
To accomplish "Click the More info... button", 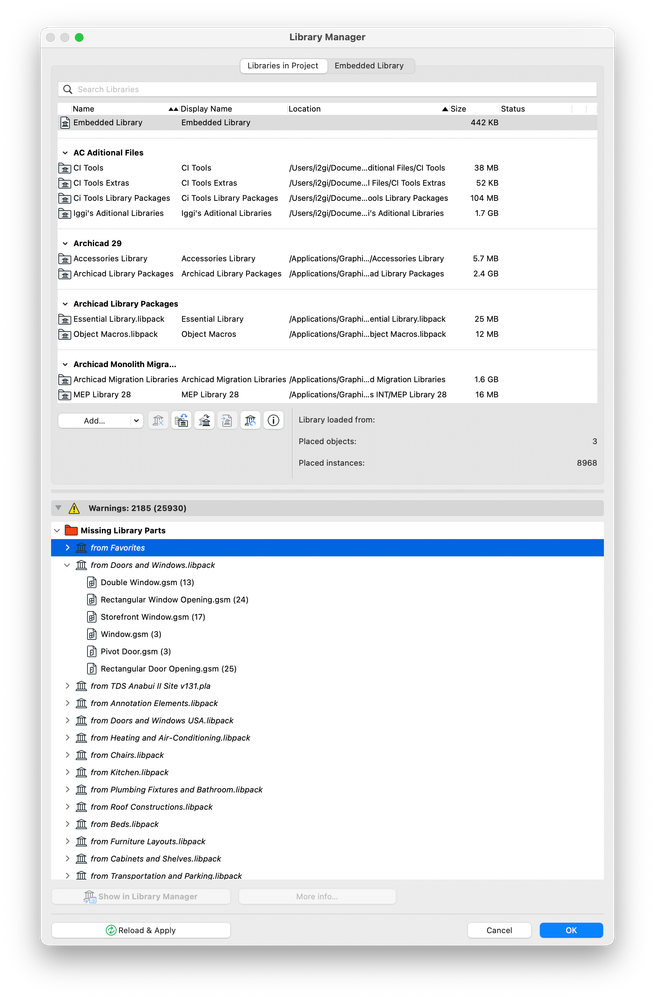I will click(x=317, y=896).
